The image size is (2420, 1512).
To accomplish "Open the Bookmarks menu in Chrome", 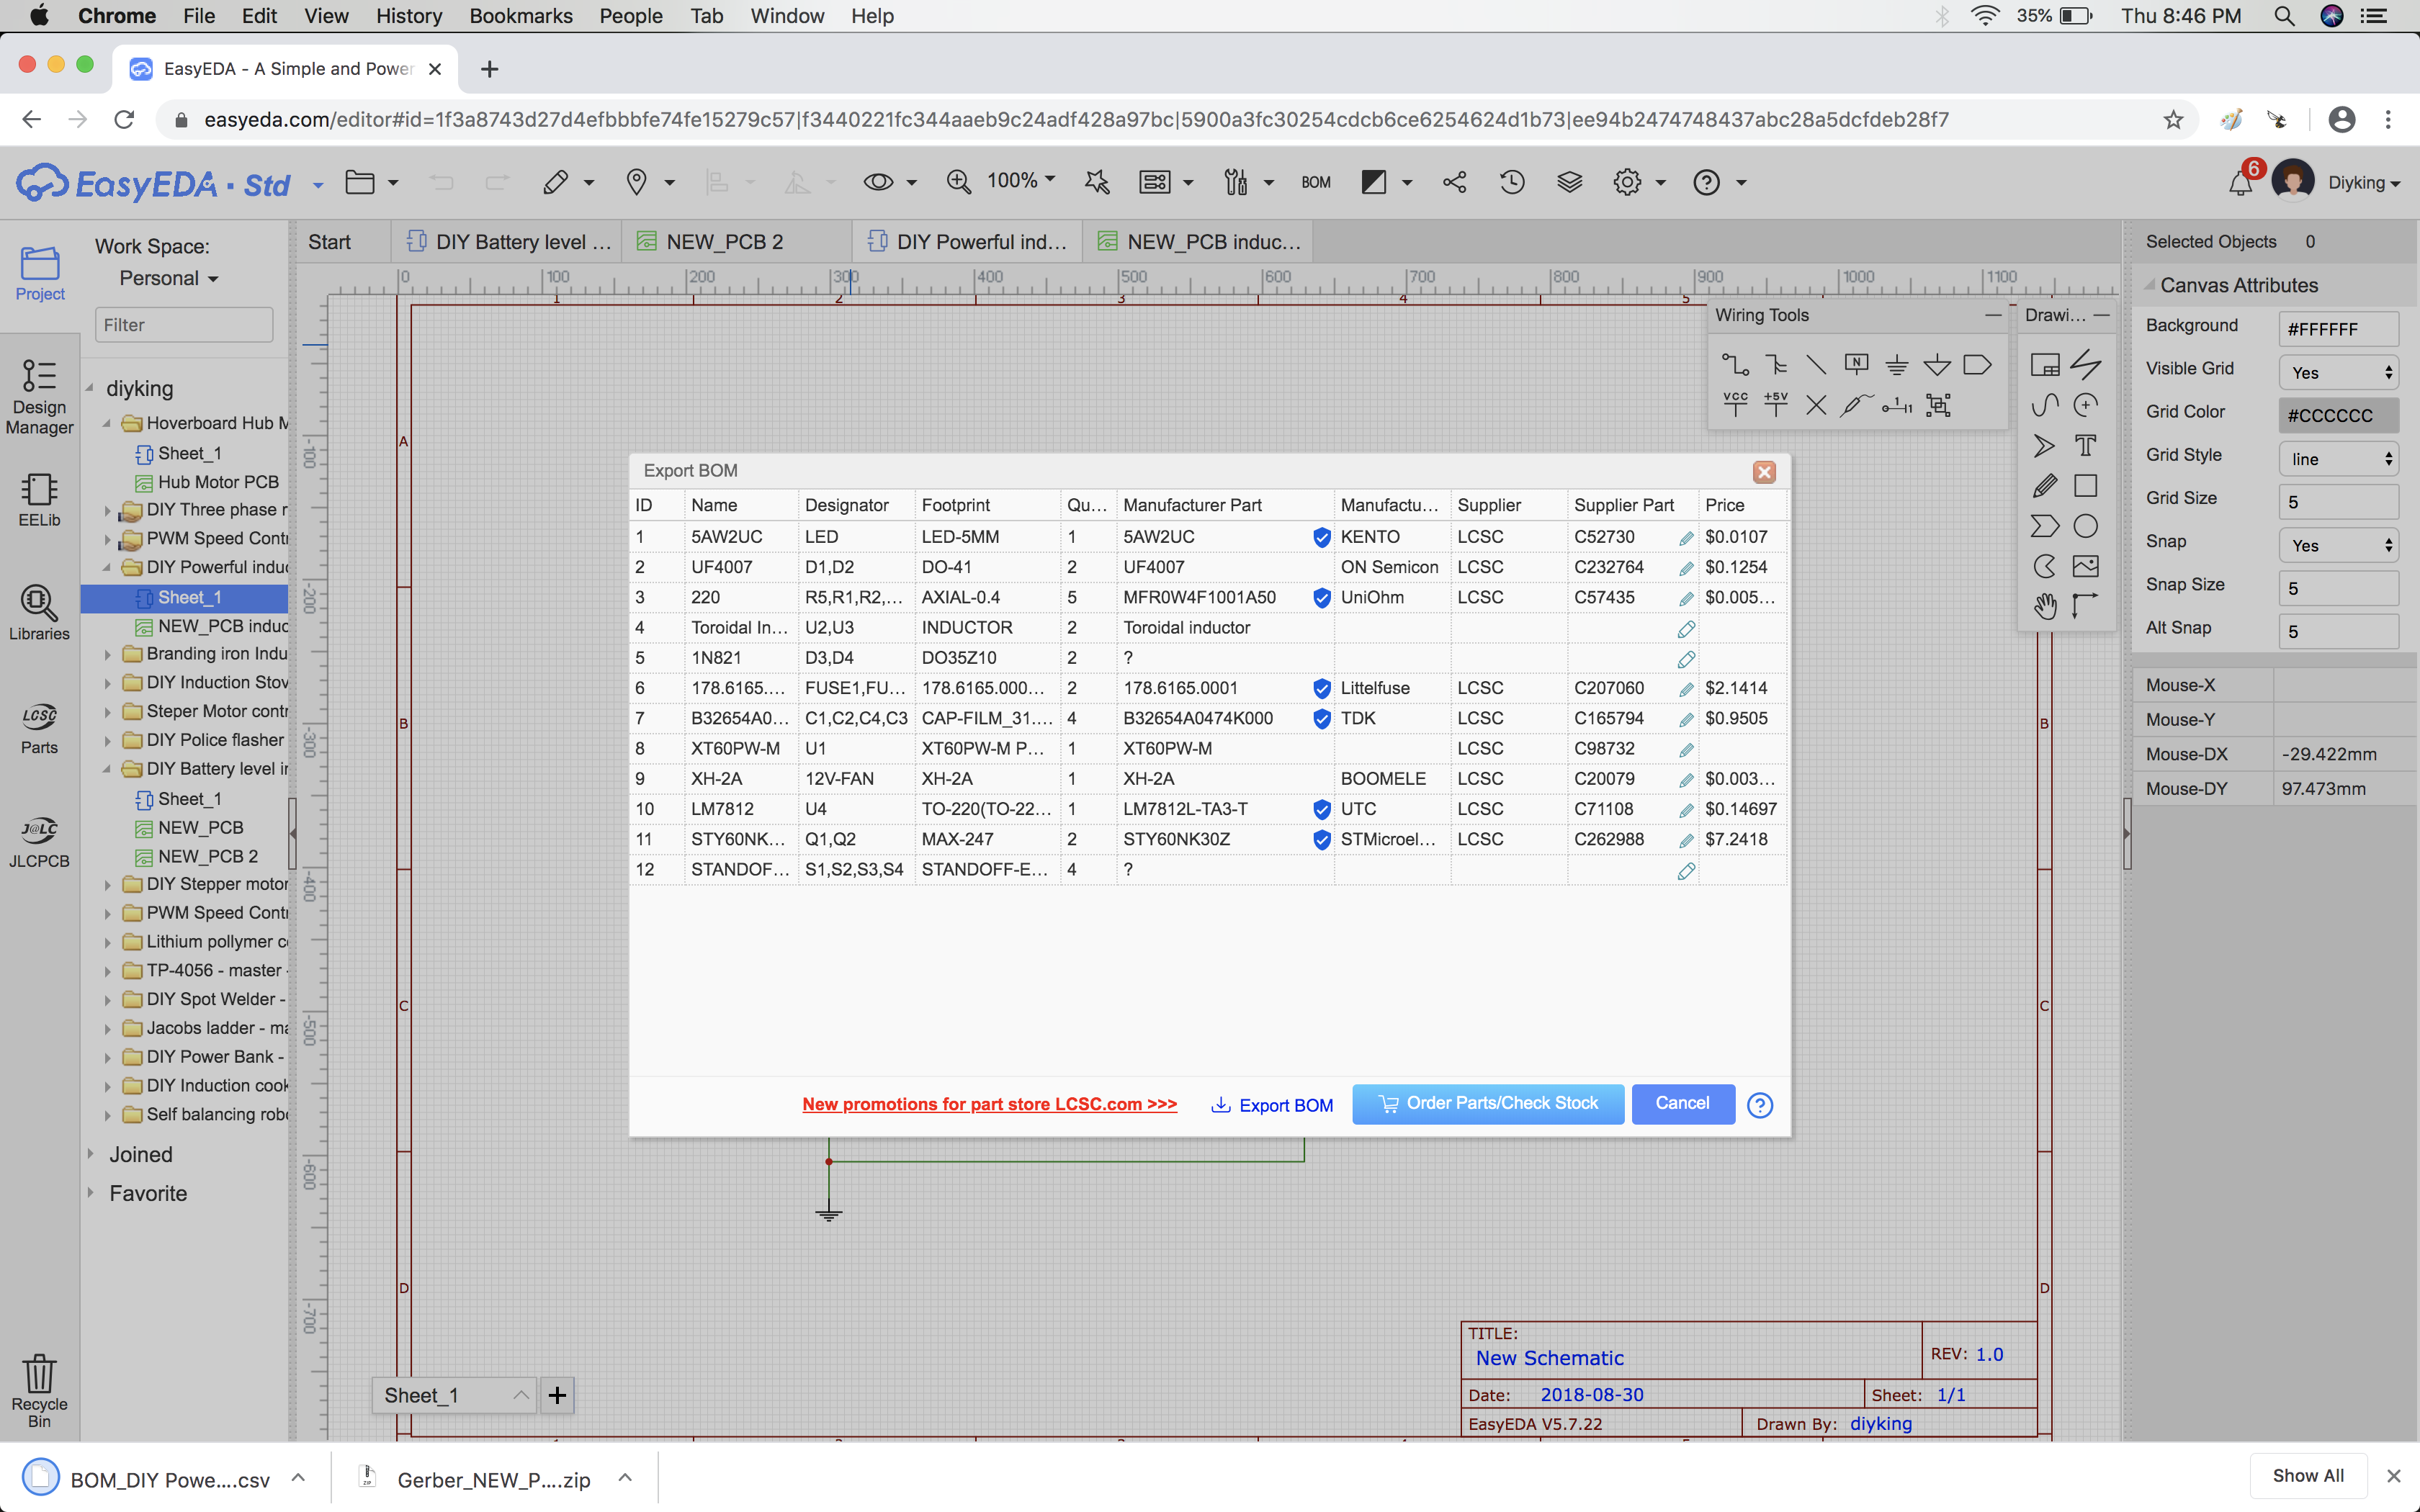I will coord(521,16).
